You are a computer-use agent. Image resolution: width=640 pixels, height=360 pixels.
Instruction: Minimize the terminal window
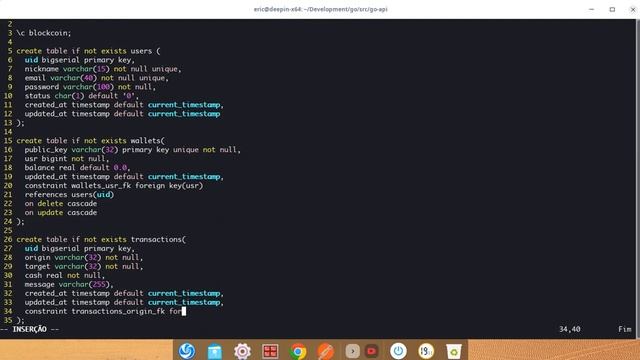pos(591,9)
